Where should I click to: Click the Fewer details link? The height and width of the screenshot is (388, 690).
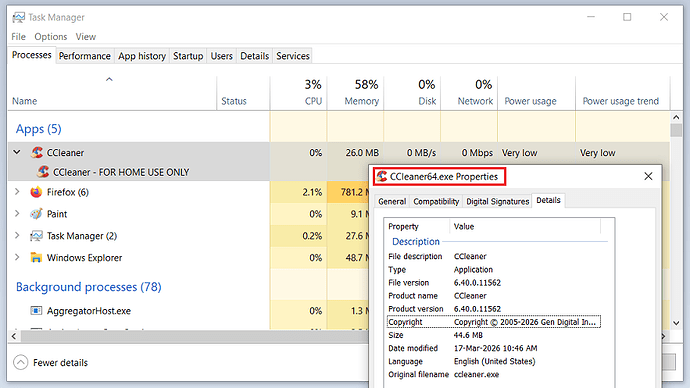60,362
